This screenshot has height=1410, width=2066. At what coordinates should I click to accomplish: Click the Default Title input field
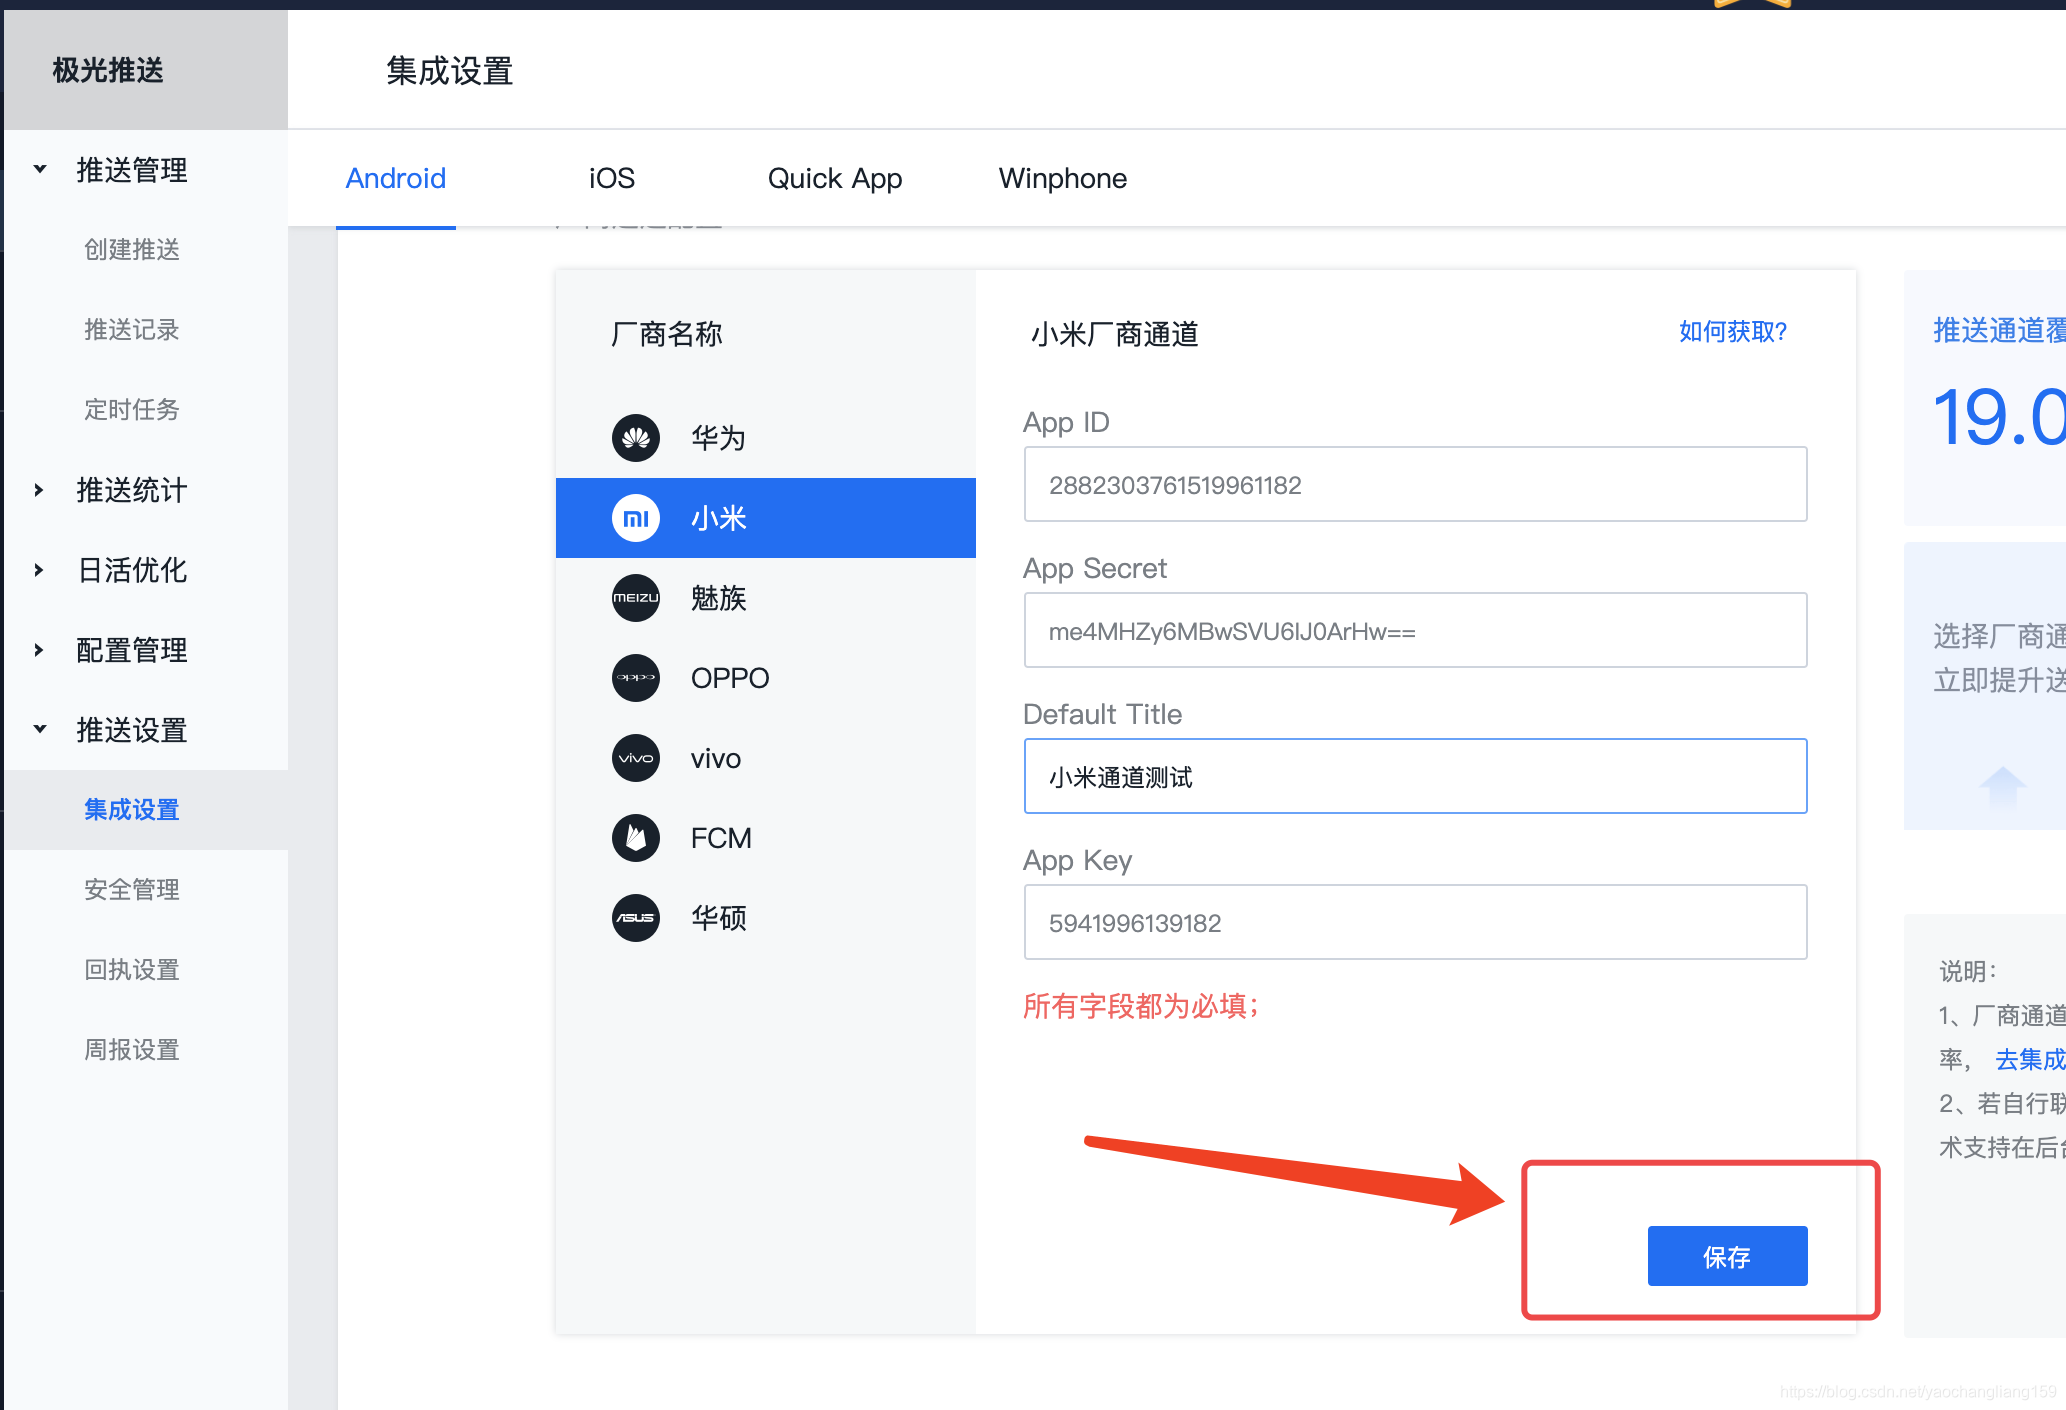[1415, 776]
